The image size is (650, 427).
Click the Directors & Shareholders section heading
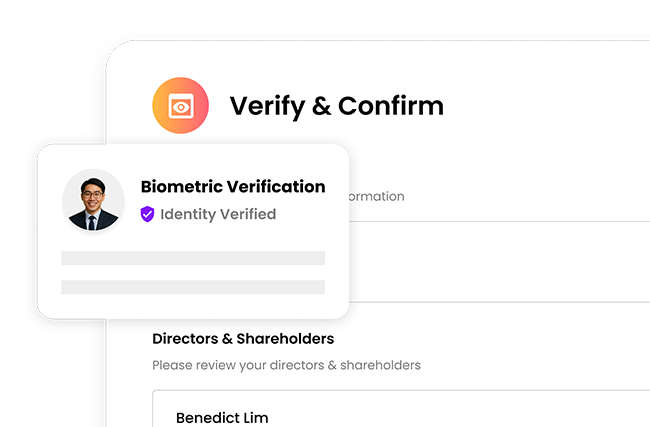[x=243, y=339]
